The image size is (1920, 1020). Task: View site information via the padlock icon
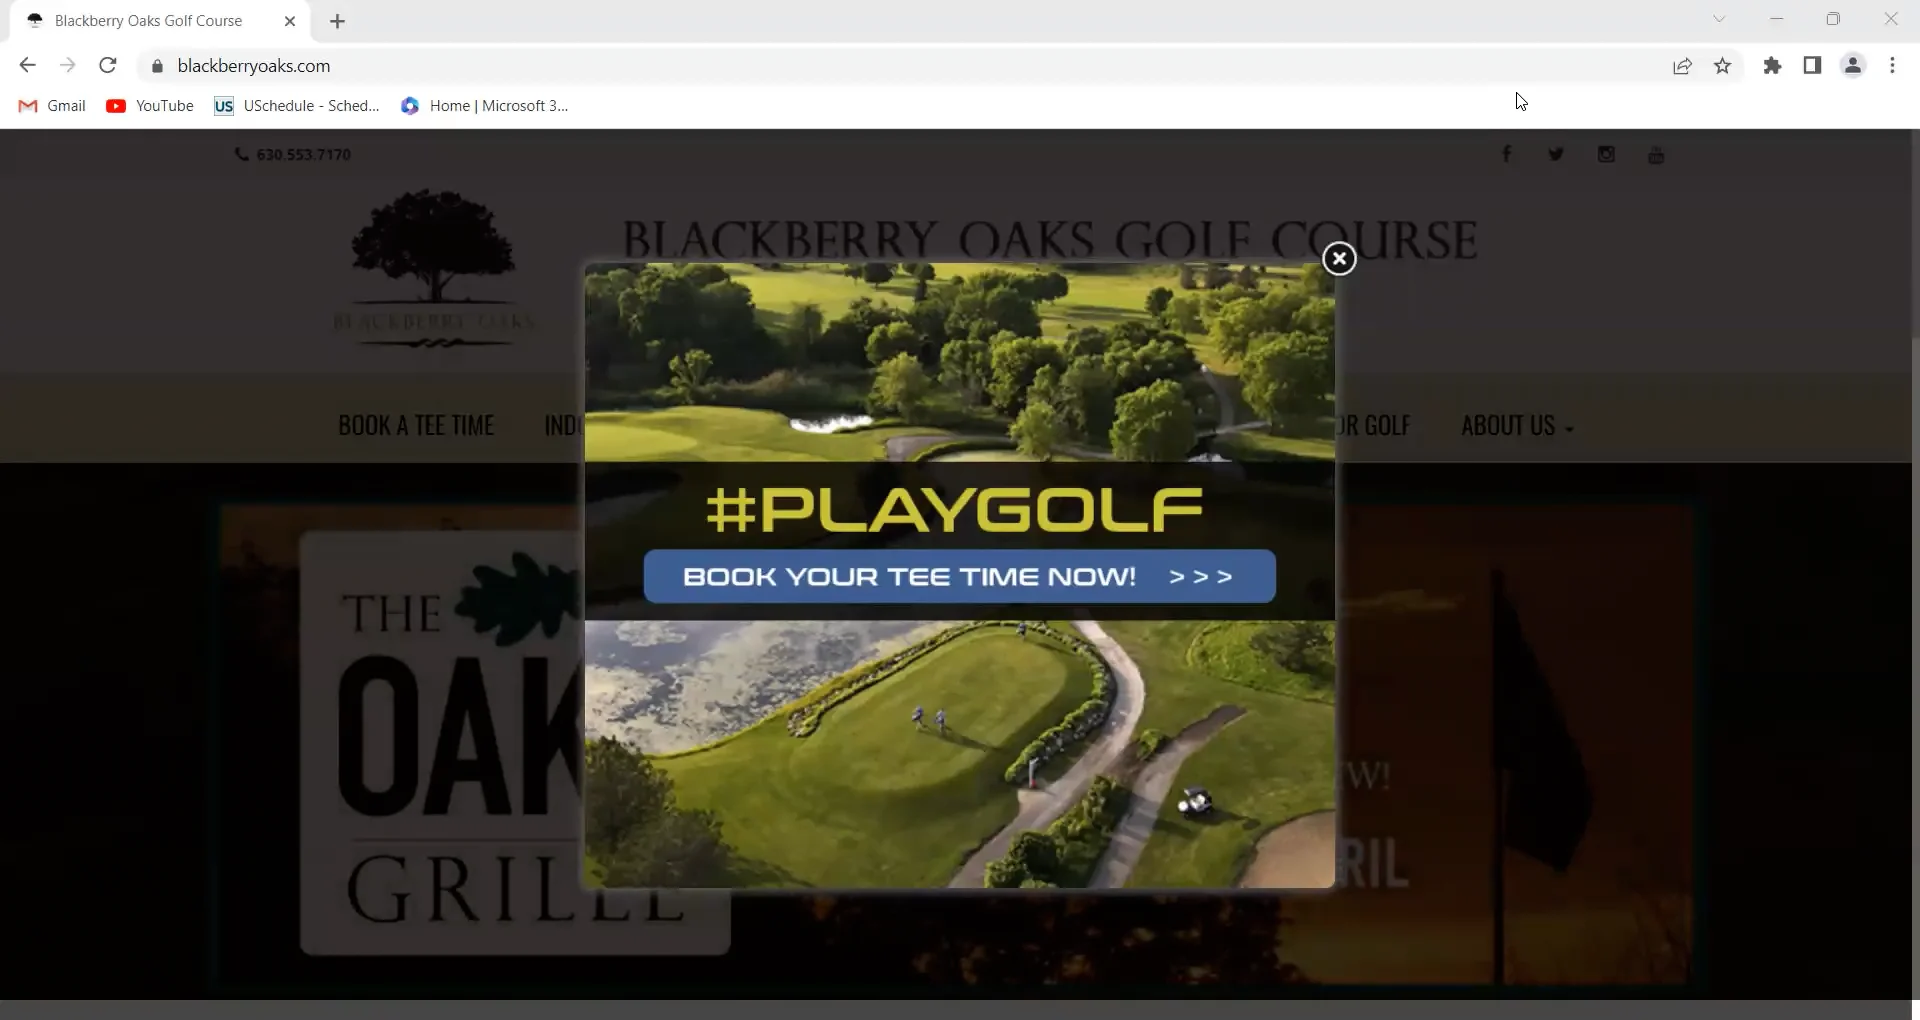[157, 66]
